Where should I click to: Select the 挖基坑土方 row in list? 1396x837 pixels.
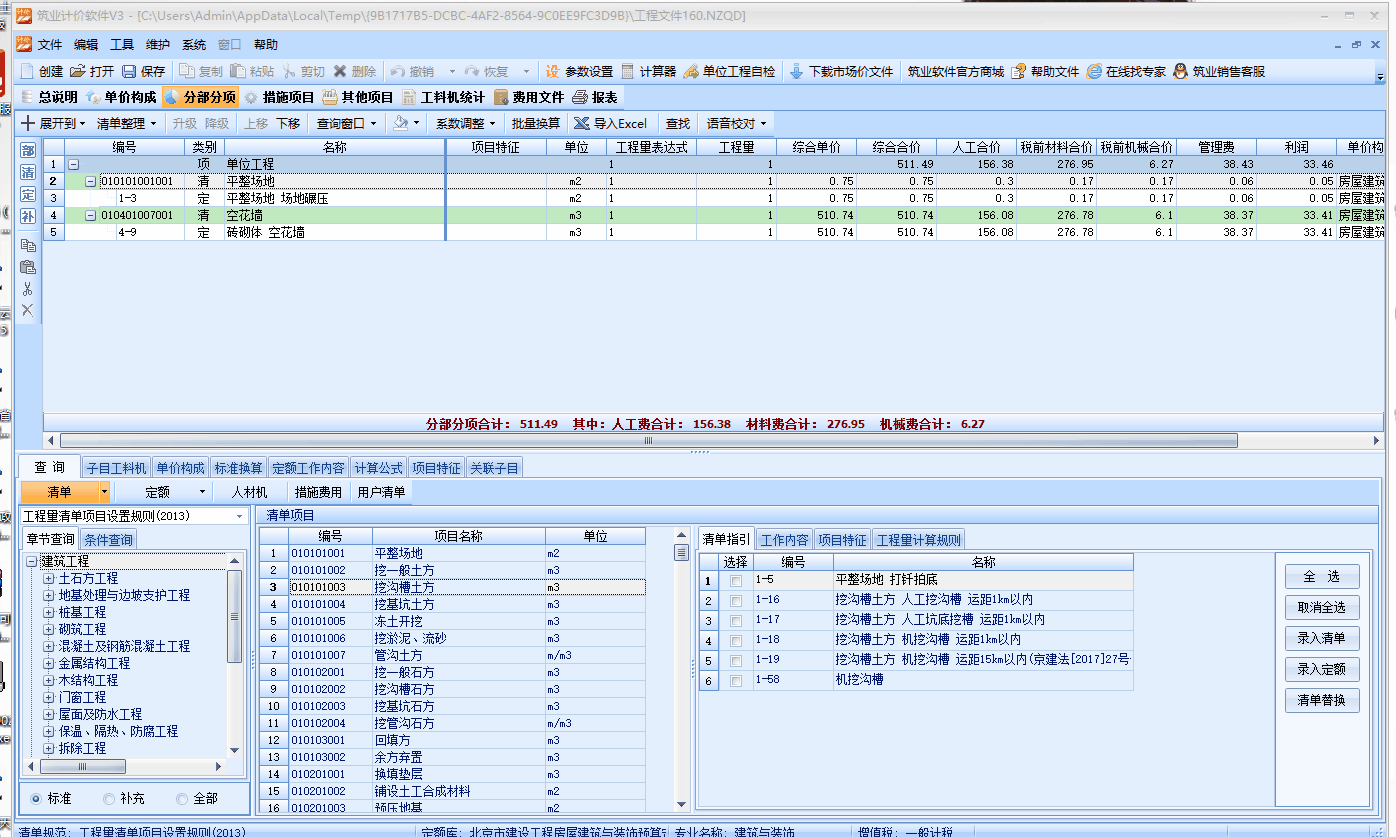point(404,604)
